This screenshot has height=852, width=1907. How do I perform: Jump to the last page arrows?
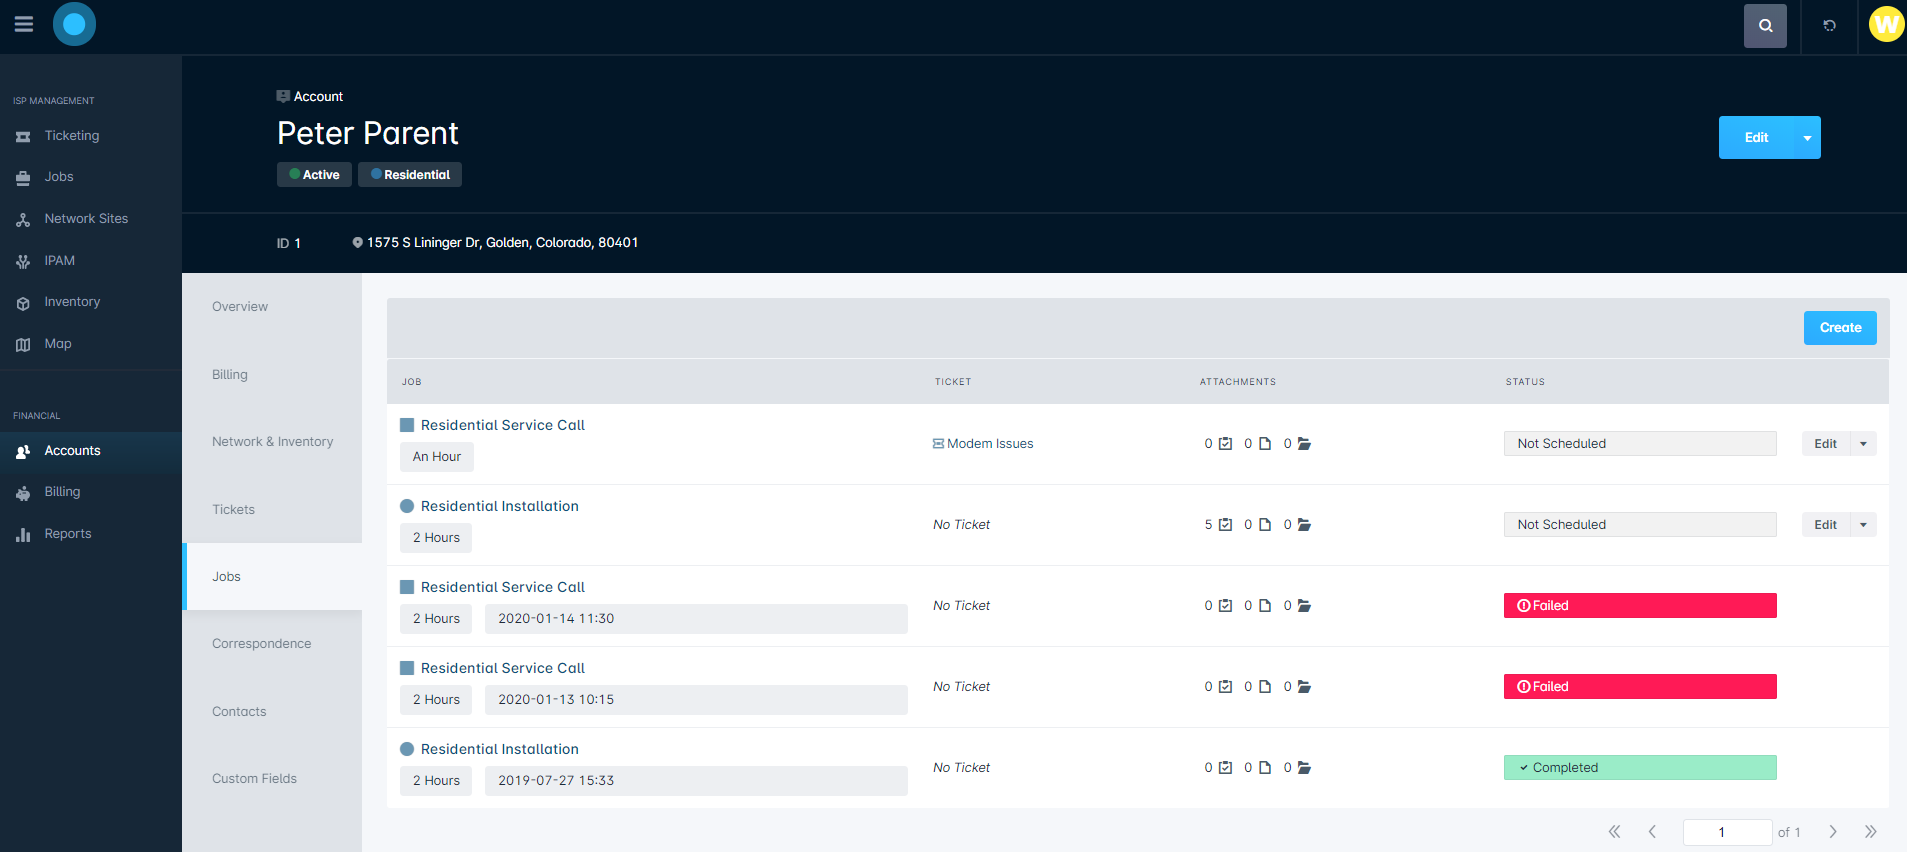tap(1870, 832)
